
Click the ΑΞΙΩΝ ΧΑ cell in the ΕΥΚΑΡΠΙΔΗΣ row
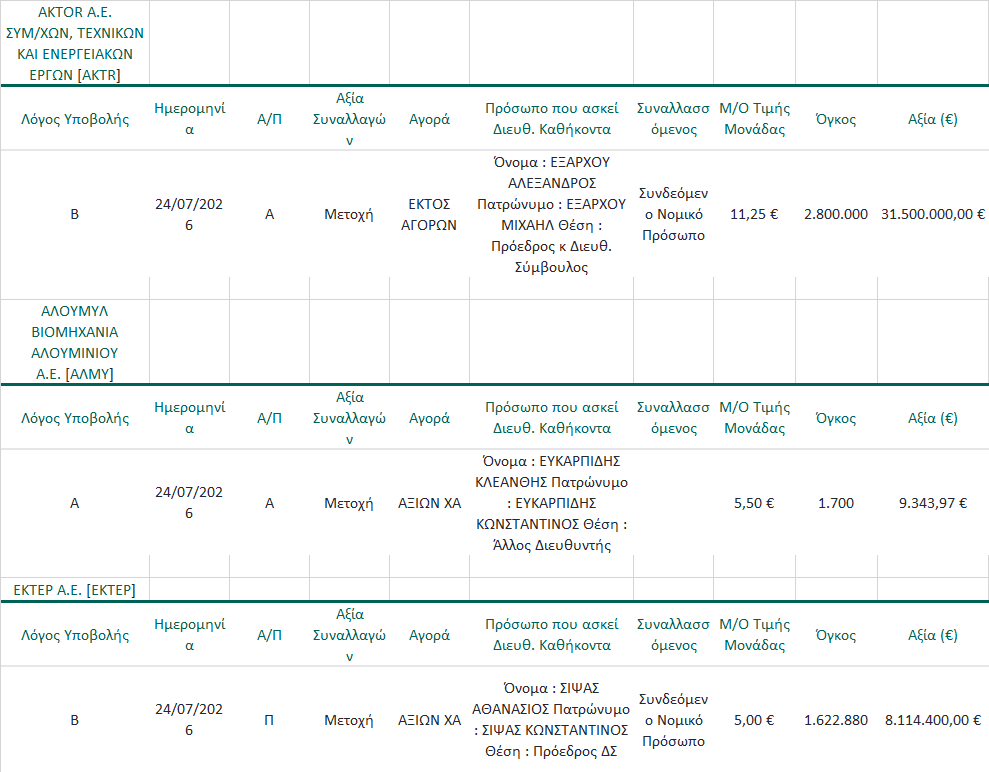point(429,503)
